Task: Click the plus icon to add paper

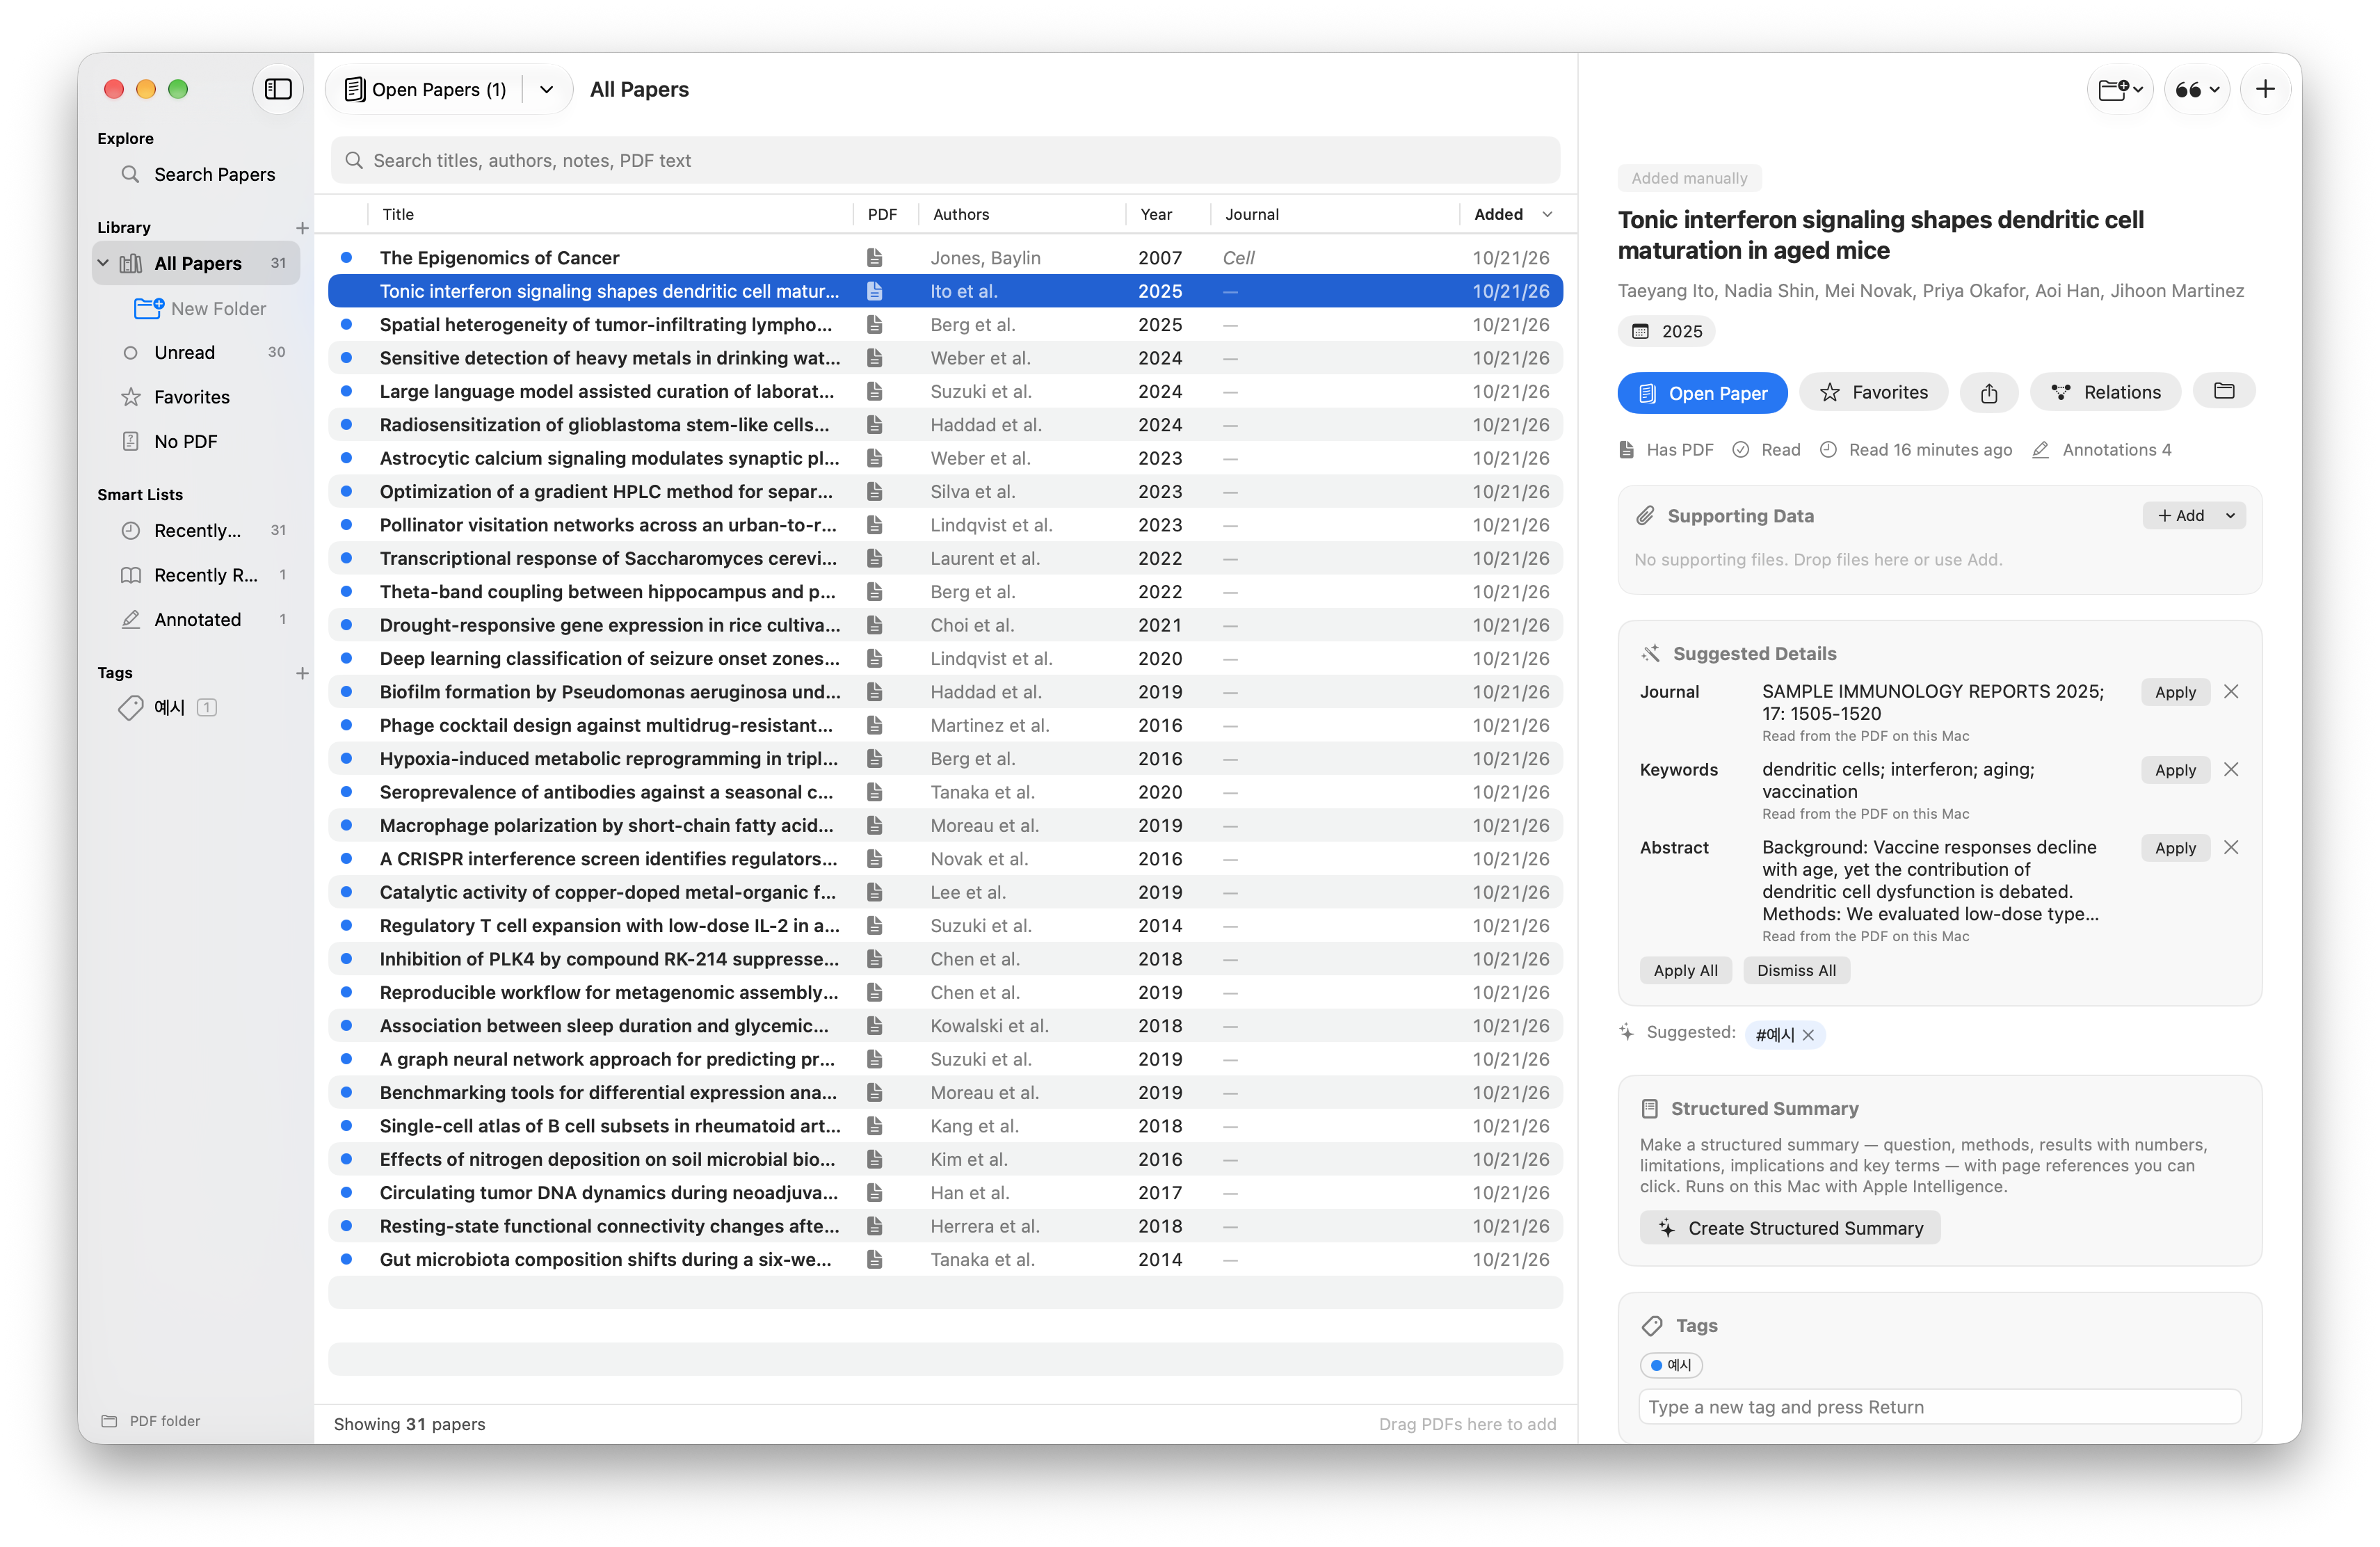Action: (x=2265, y=90)
